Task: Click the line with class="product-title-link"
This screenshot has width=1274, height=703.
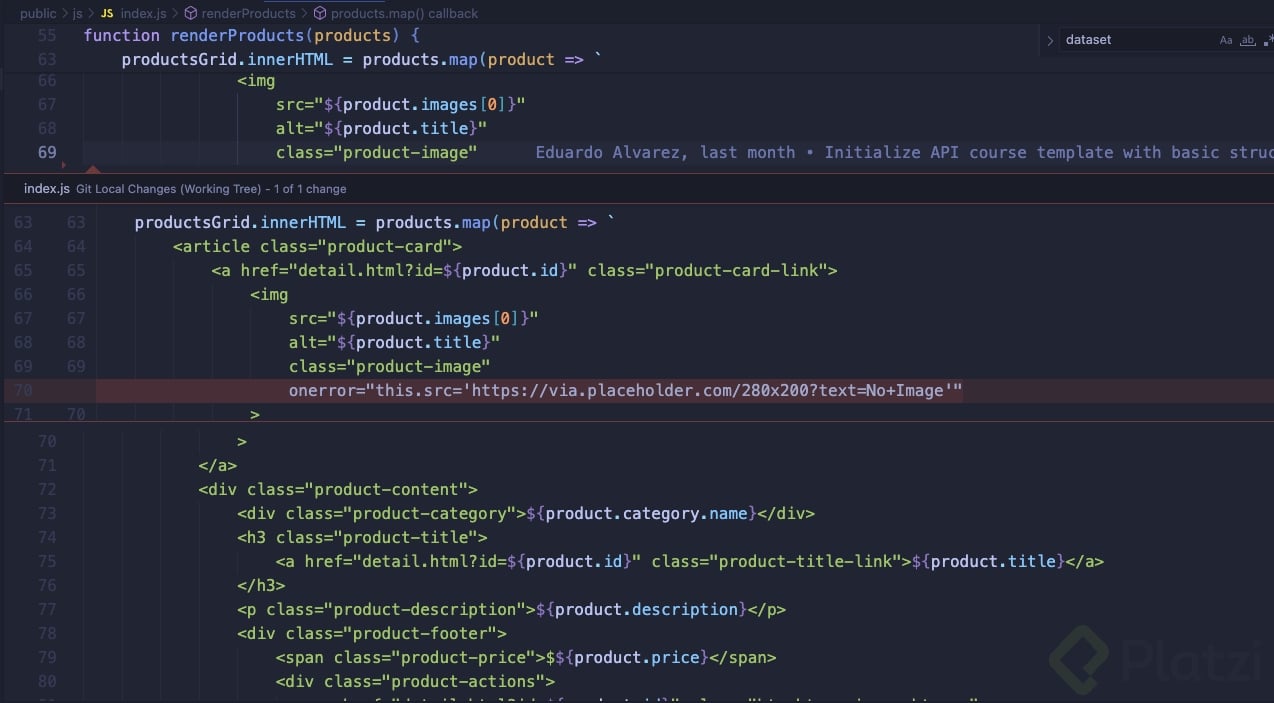Action: click(690, 561)
